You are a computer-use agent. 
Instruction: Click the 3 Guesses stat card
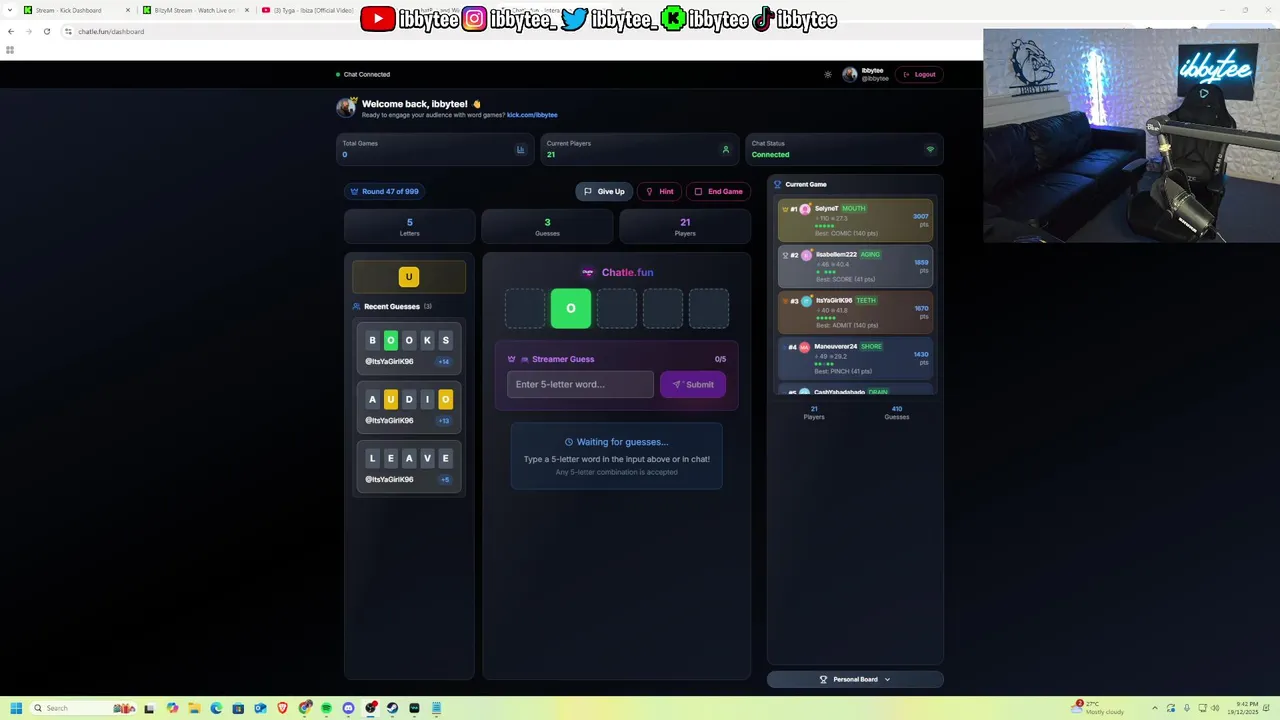(547, 227)
